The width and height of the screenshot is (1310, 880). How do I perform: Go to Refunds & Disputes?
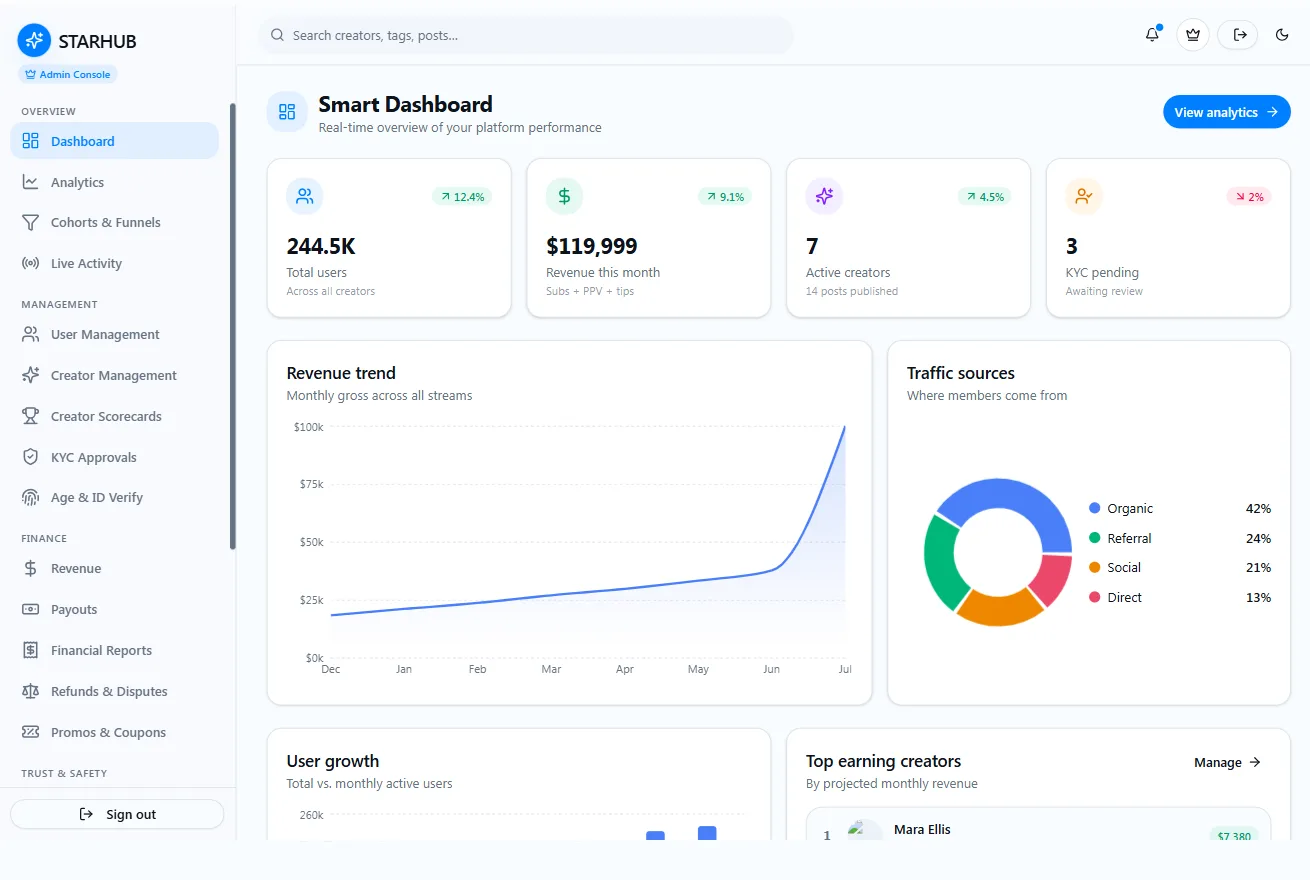coord(114,692)
